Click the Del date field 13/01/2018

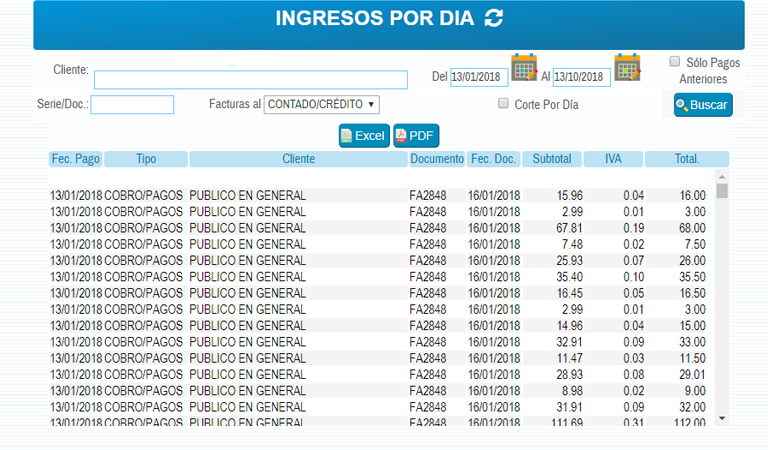click(479, 77)
